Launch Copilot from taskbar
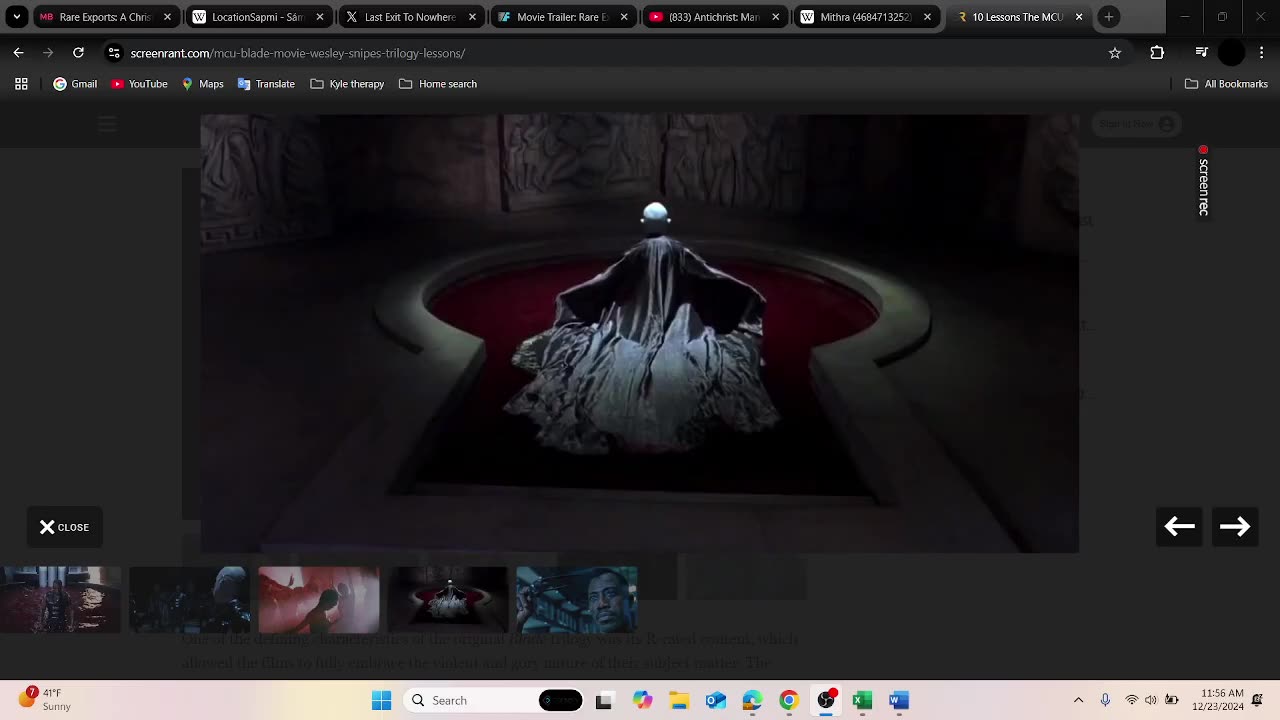The image size is (1280, 720). [x=642, y=701]
